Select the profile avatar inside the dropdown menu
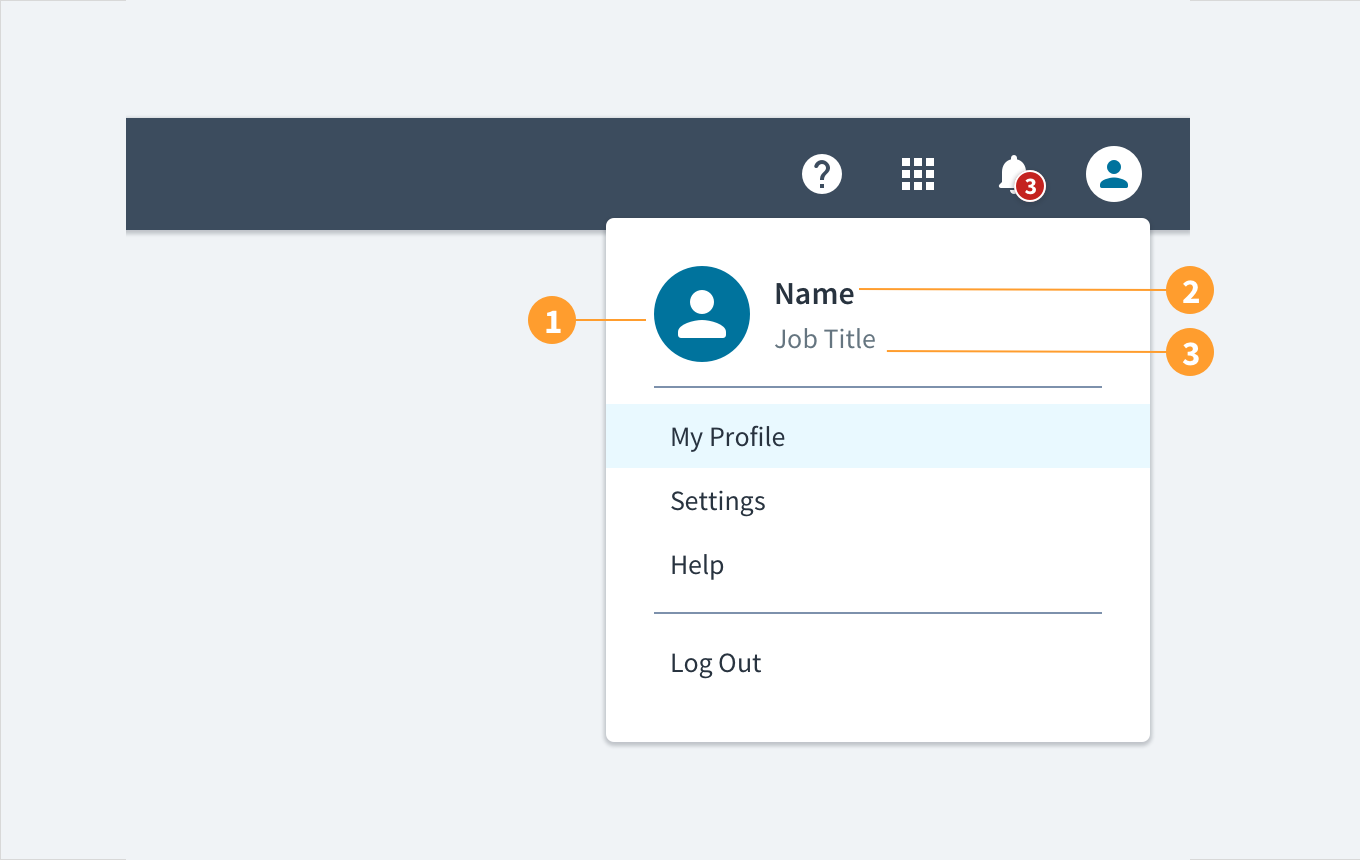Image resolution: width=1360 pixels, height=860 pixels. tap(702, 313)
